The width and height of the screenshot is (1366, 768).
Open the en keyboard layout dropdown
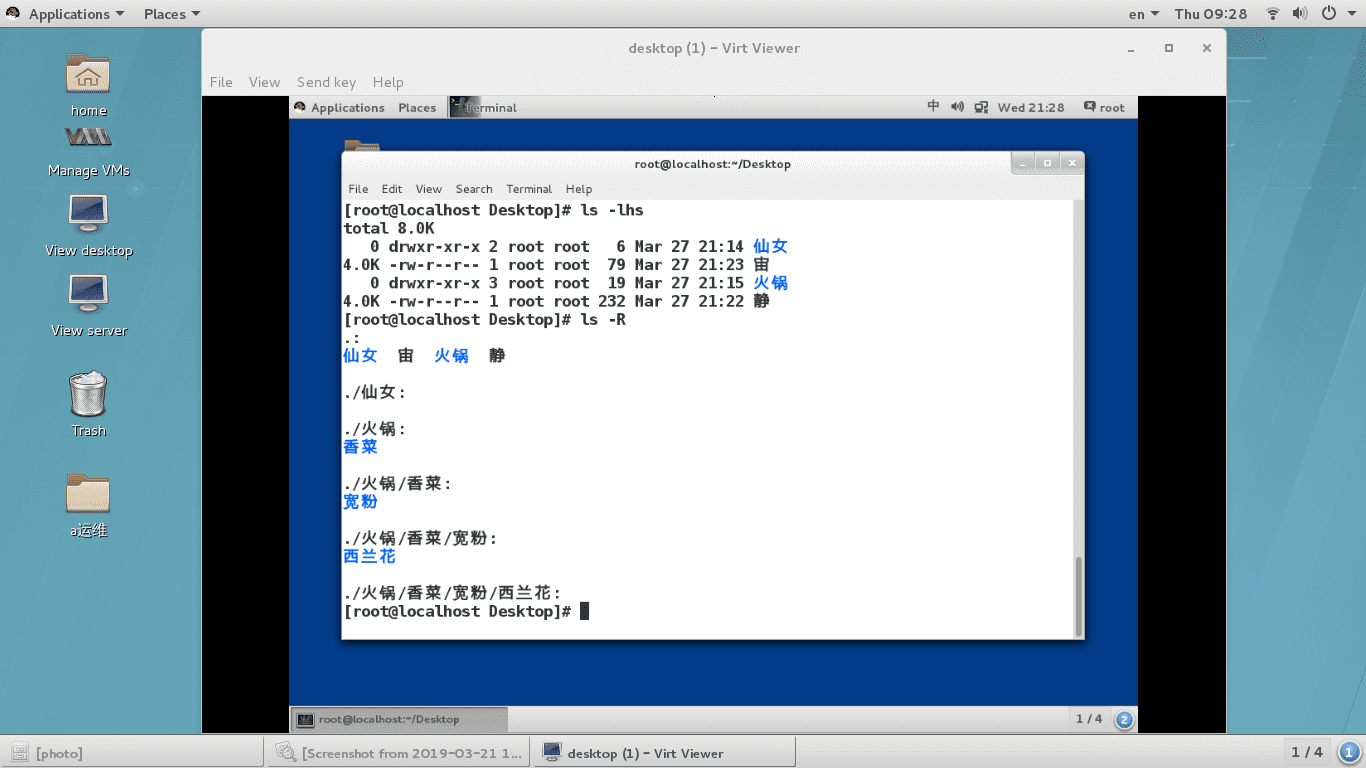(x=1140, y=13)
